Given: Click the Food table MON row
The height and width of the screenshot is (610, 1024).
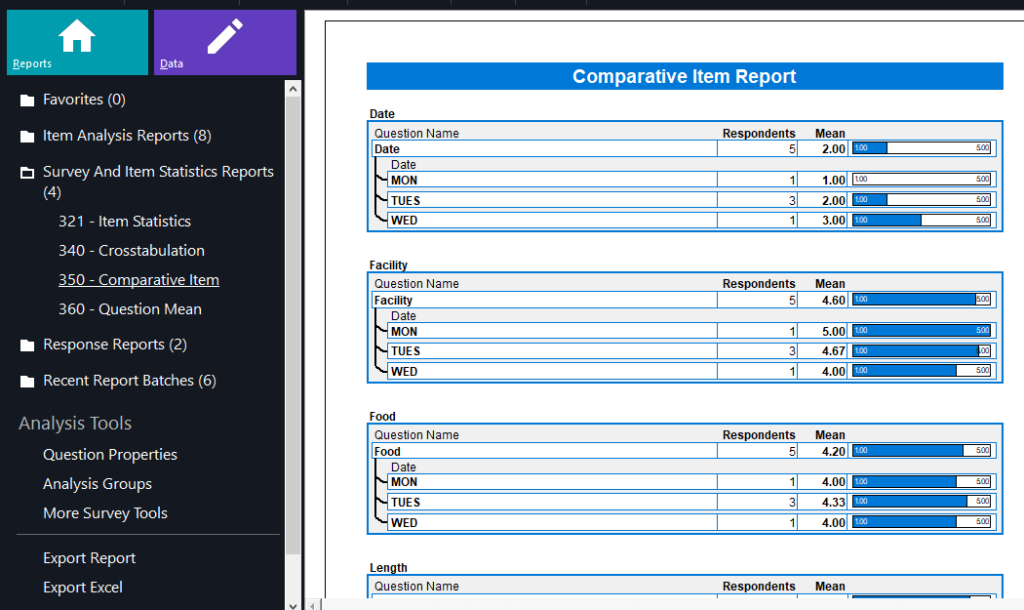Looking at the screenshot, I should pyautogui.click(x=692, y=482).
